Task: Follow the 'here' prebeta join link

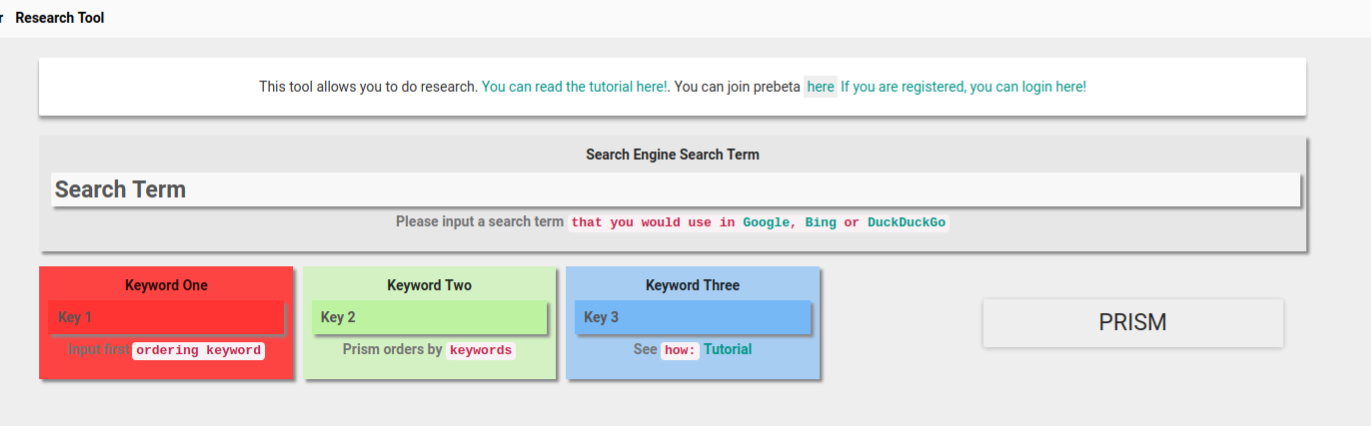Action: click(x=821, y=87)
